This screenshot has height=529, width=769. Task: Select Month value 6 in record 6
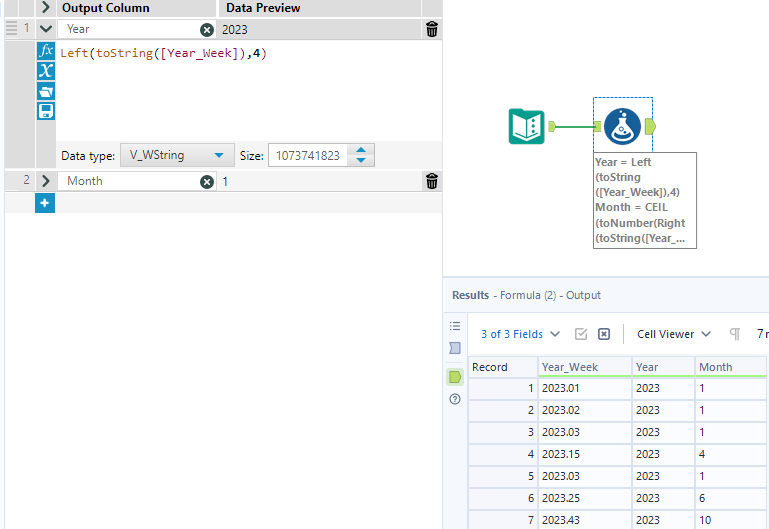click(731, 498)
